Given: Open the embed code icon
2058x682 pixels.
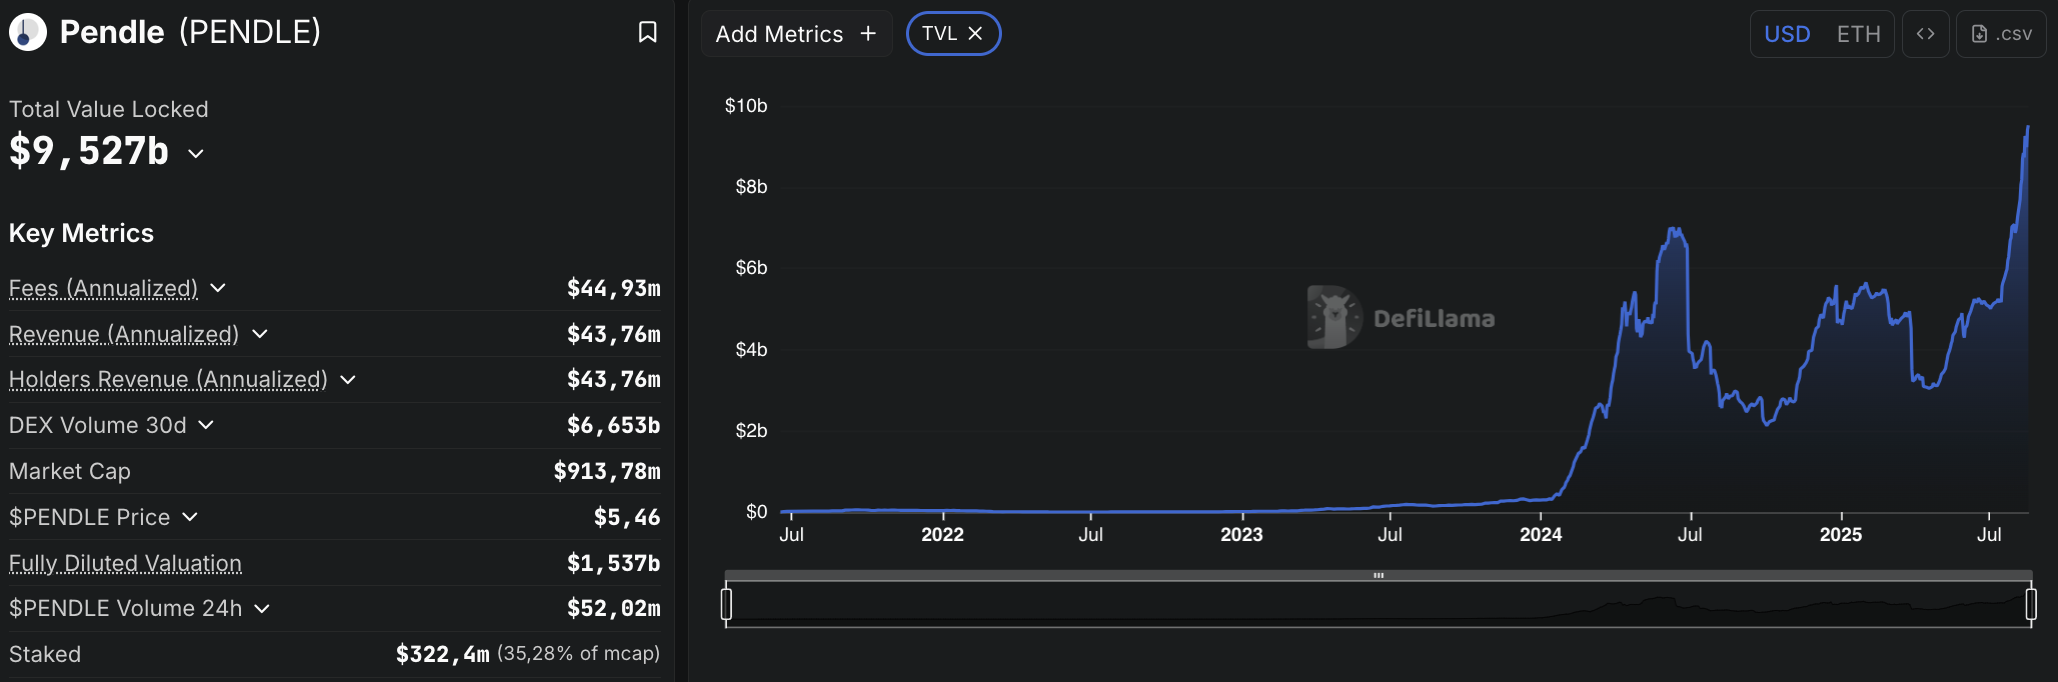Looking at the screenshot, I should pyautogui.click(x=1925, y=34).
